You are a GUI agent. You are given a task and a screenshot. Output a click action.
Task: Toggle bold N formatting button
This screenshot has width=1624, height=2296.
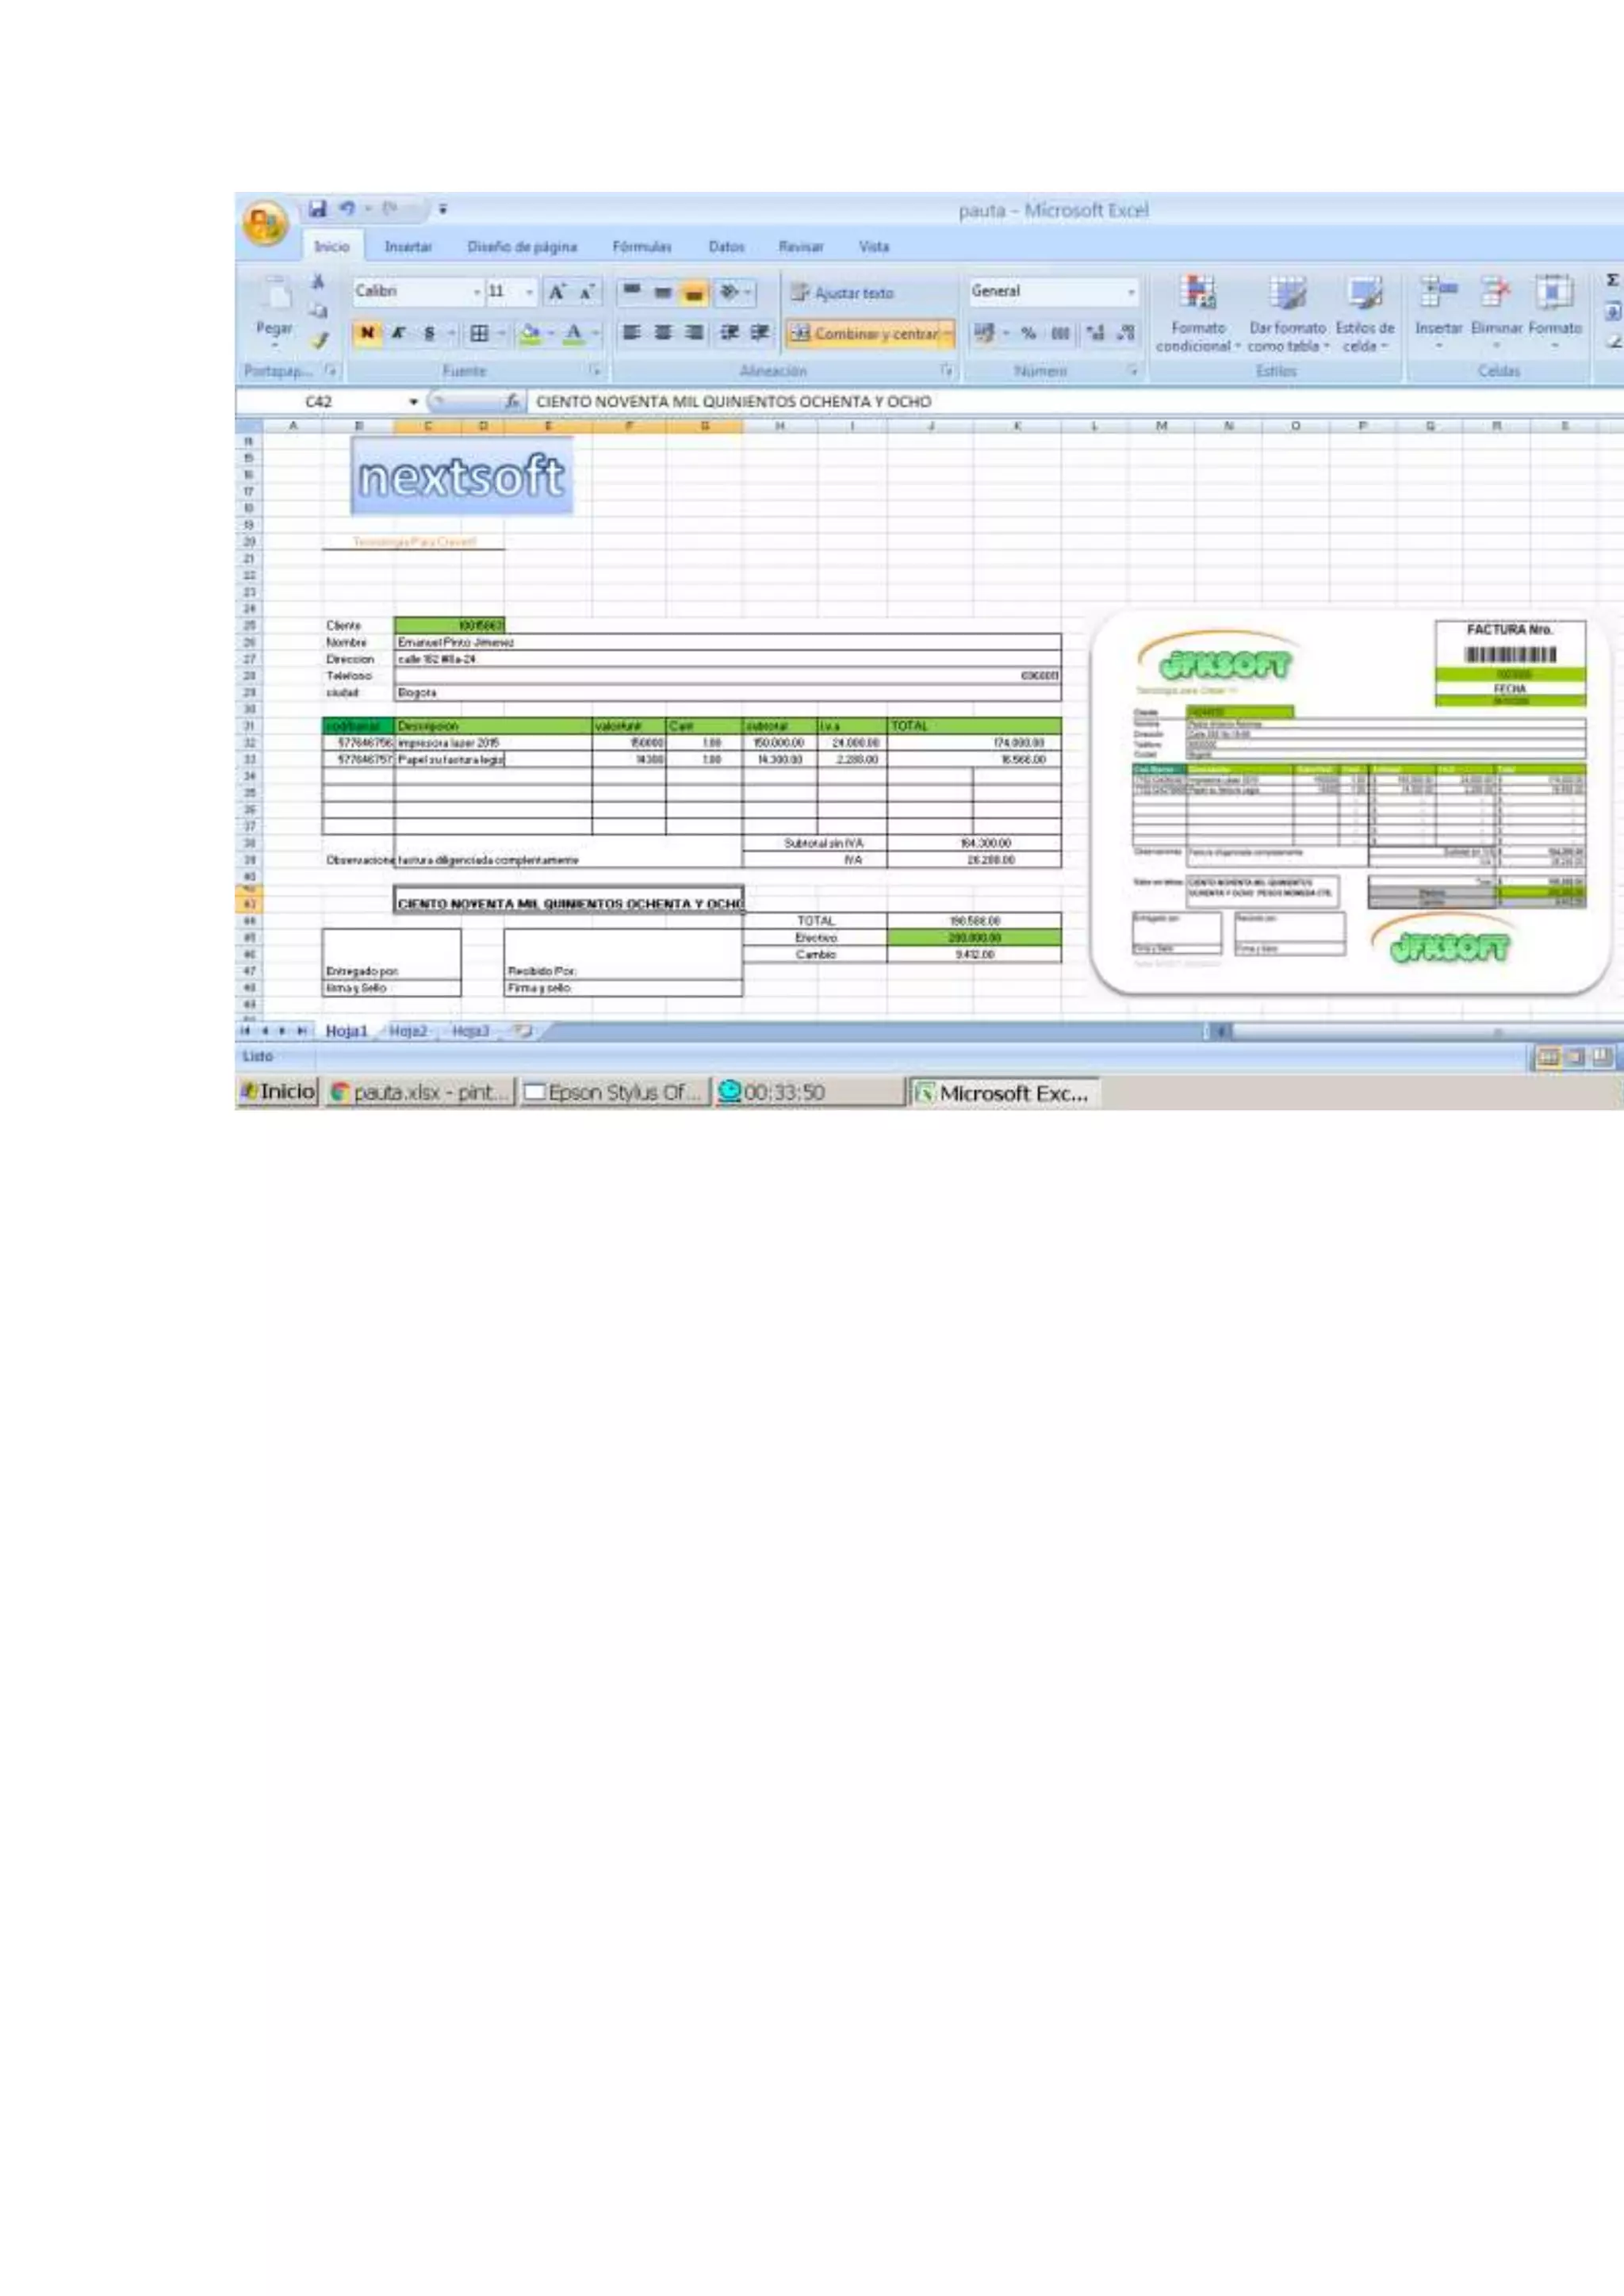(x=367, y=333)
